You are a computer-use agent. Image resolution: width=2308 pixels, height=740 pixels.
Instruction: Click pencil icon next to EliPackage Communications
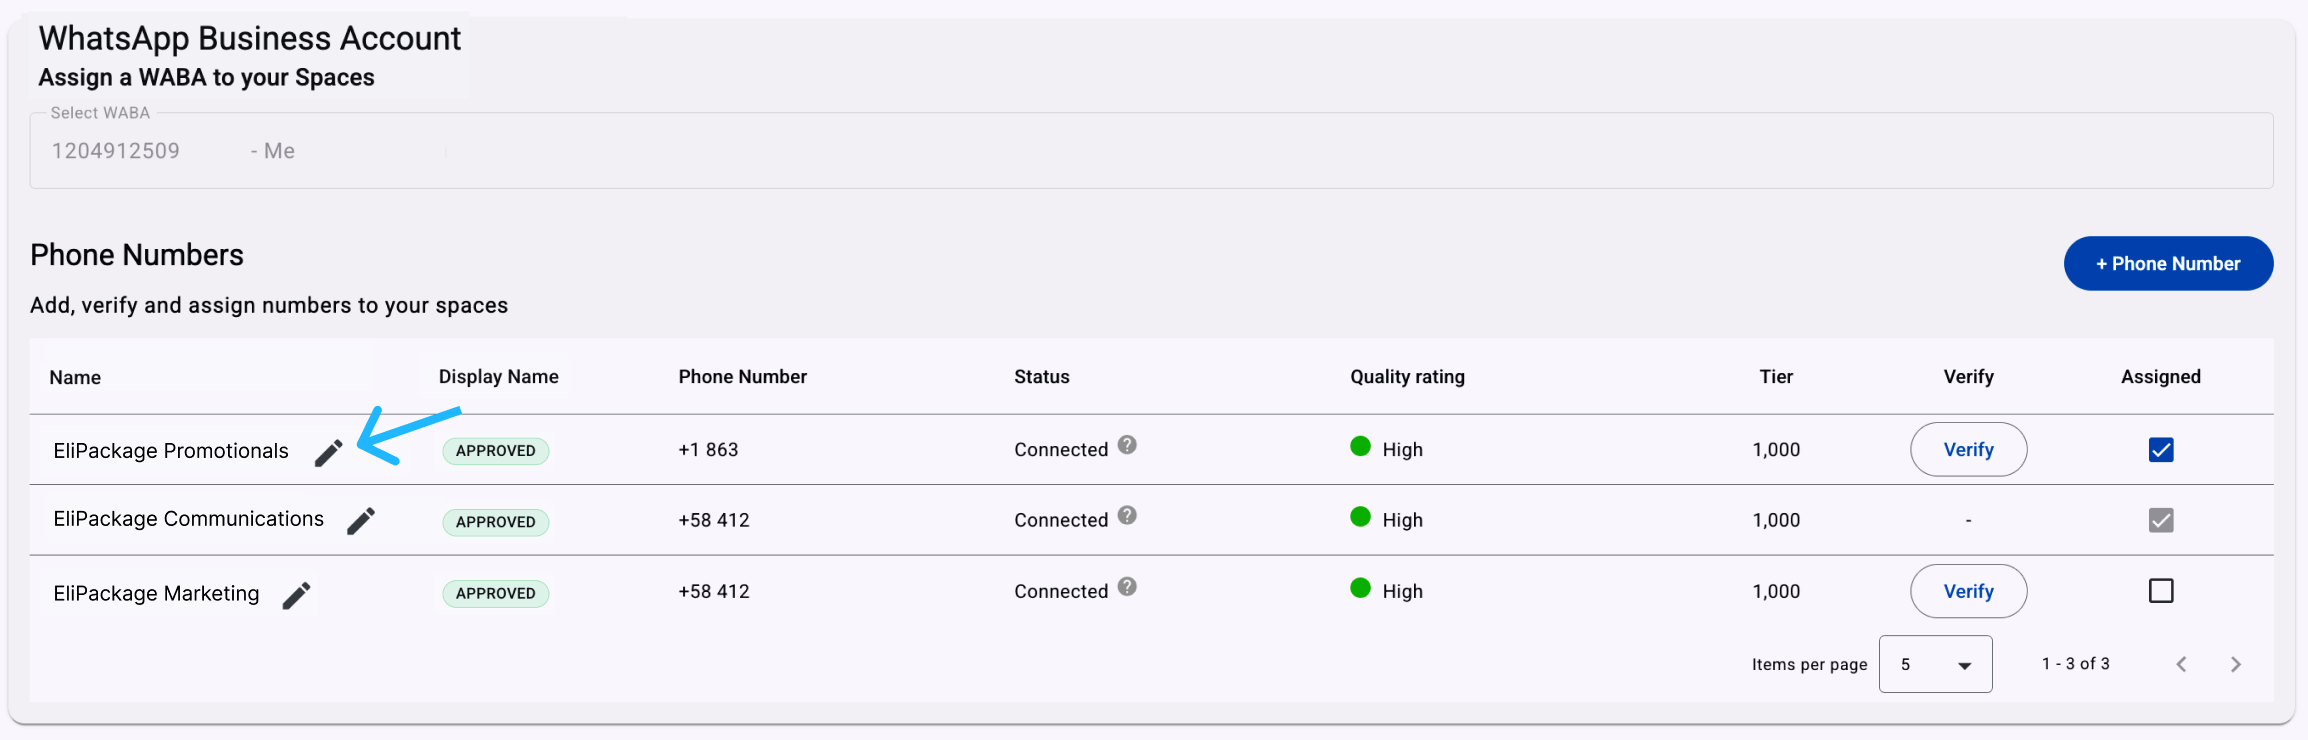tap(361, 521)
